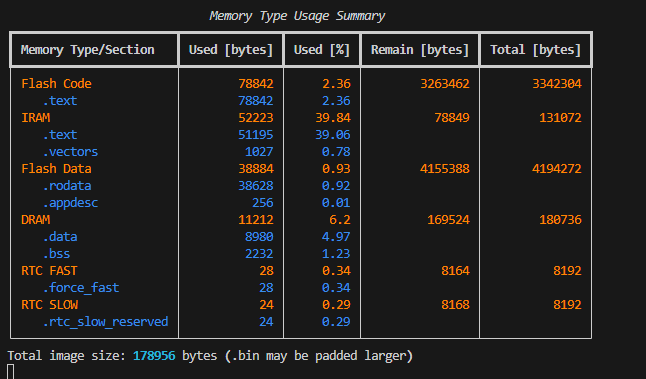Click the Used [%] column header
The image size is (646, 379).
pyautogui.click(x=321, y=50)
